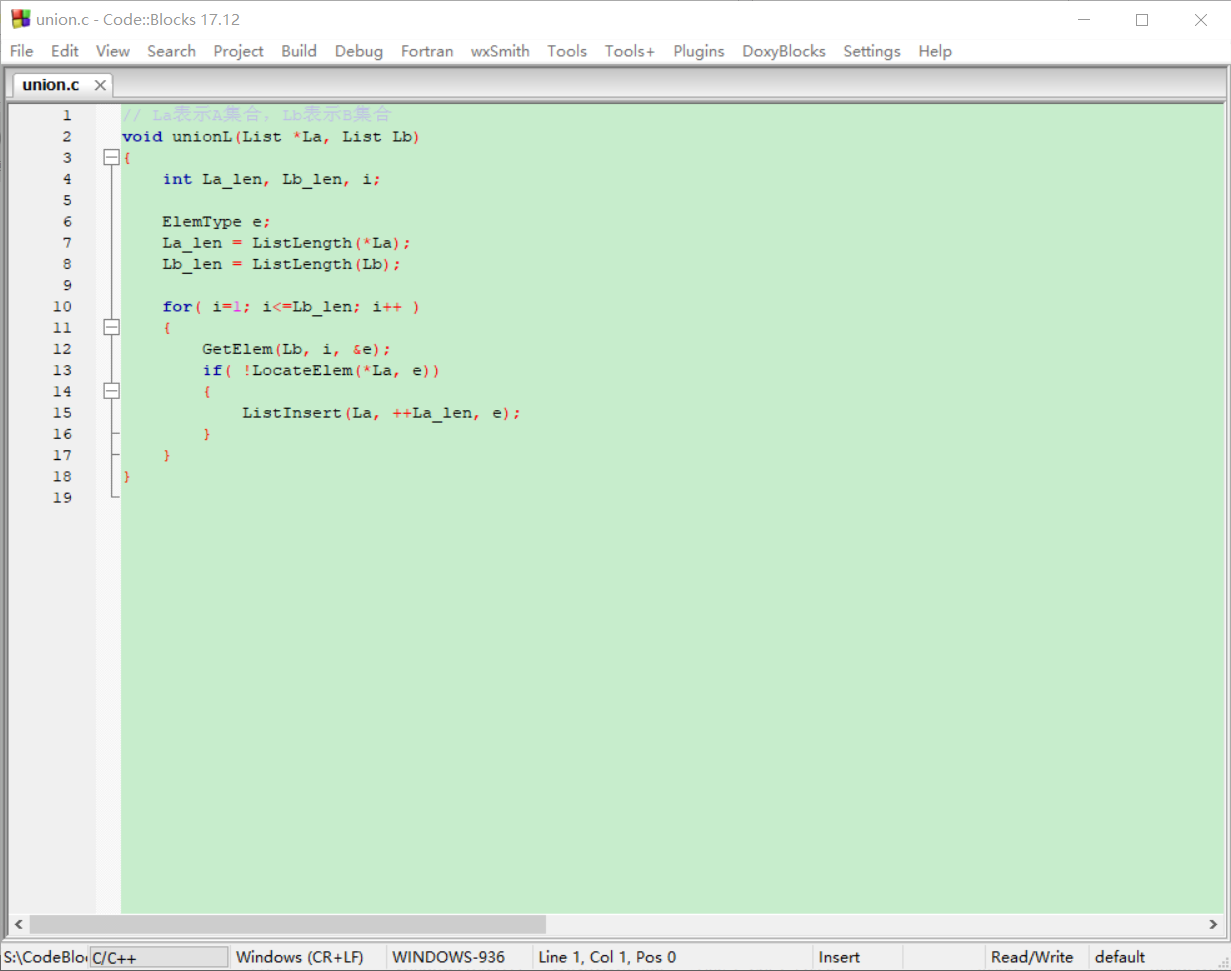
Task: Click line number 19 in the margin
Action: tap(62, 497)
